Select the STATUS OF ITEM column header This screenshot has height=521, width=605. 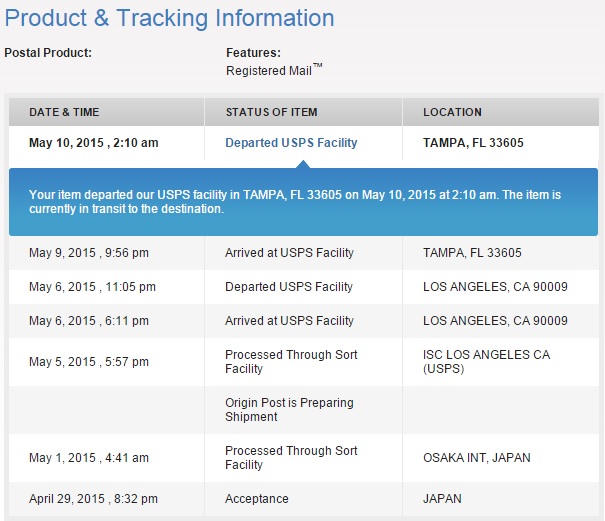pyautogui.click(x=272, y=112)
